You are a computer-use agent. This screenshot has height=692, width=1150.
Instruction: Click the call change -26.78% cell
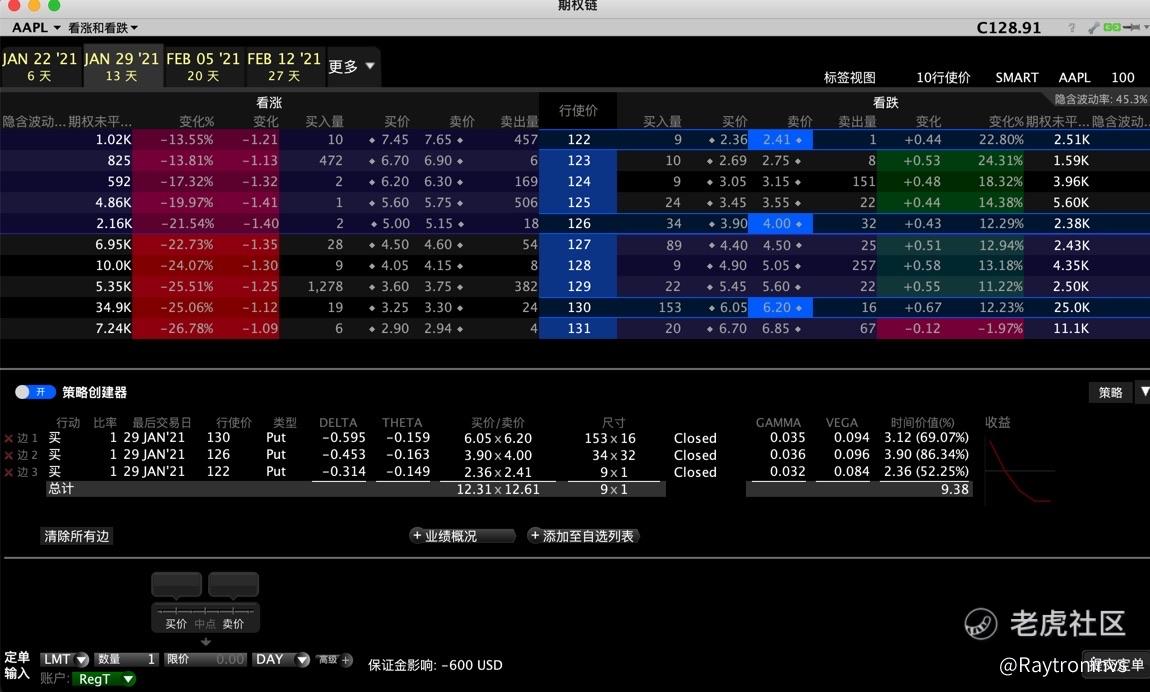coord(186,329)
